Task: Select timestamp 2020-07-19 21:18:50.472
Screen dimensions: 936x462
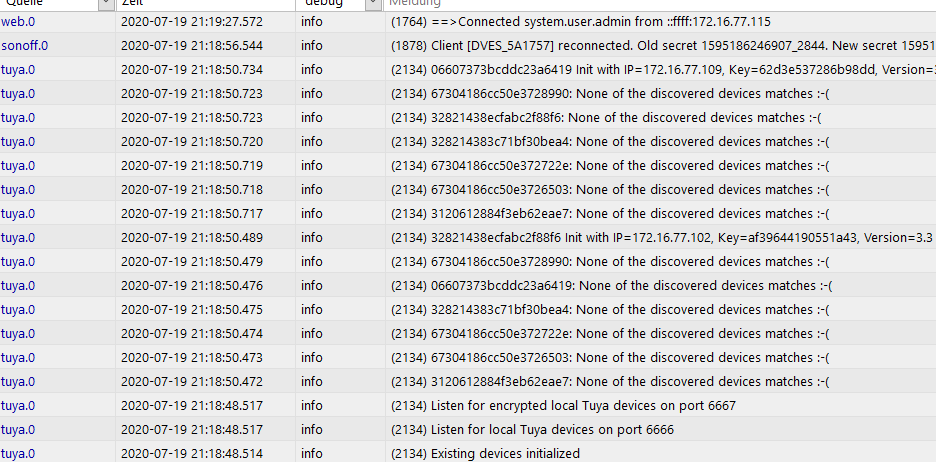Action: tap(192, 381)
